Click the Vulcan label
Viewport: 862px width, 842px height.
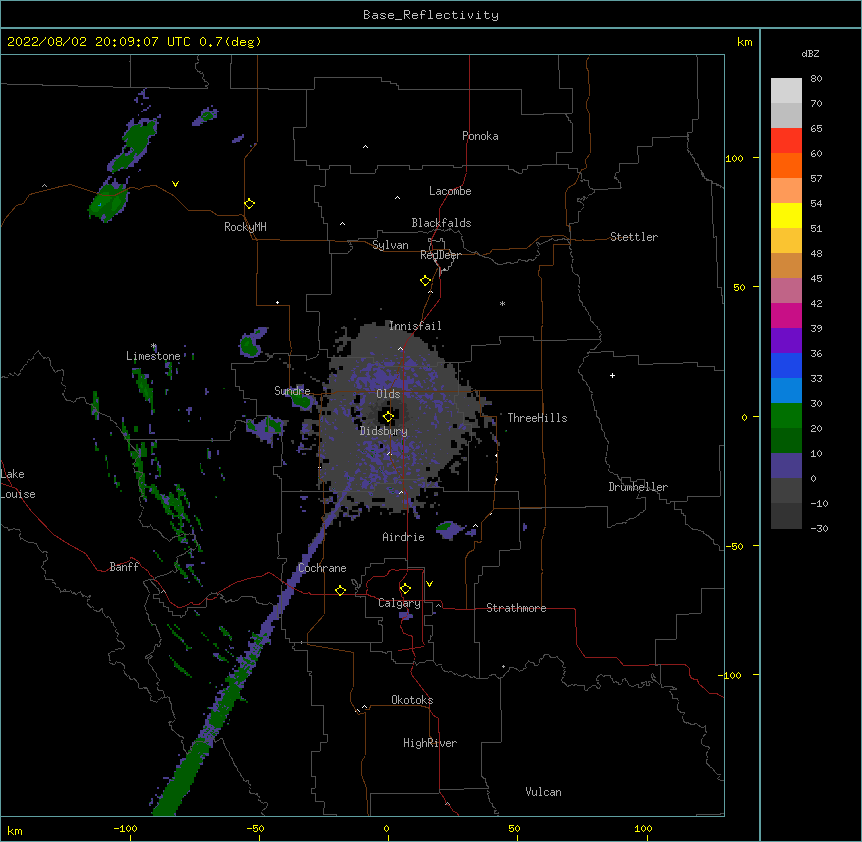tap(543, 792)
